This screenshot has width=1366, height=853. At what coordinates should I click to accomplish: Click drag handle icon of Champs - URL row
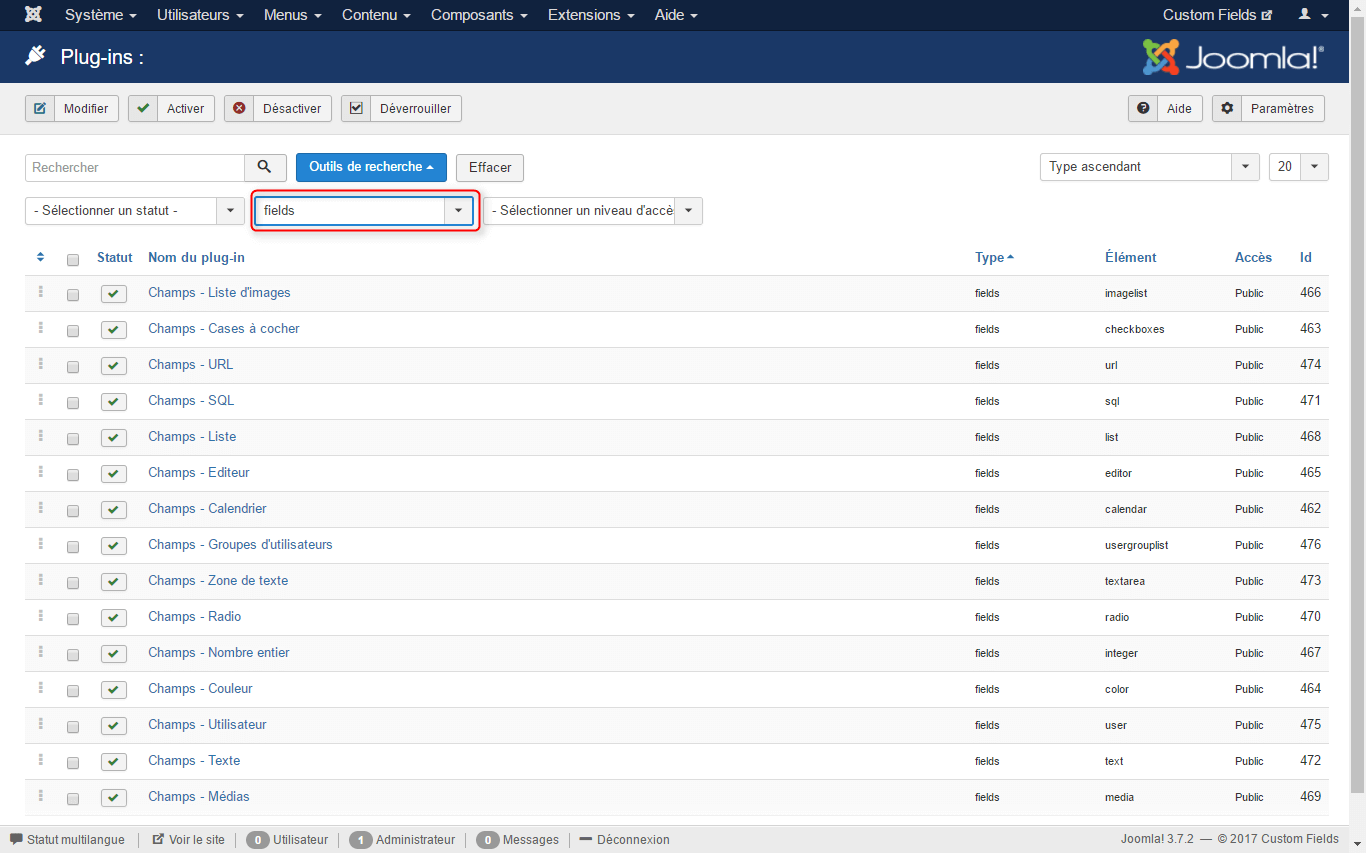tap(41, 364)
